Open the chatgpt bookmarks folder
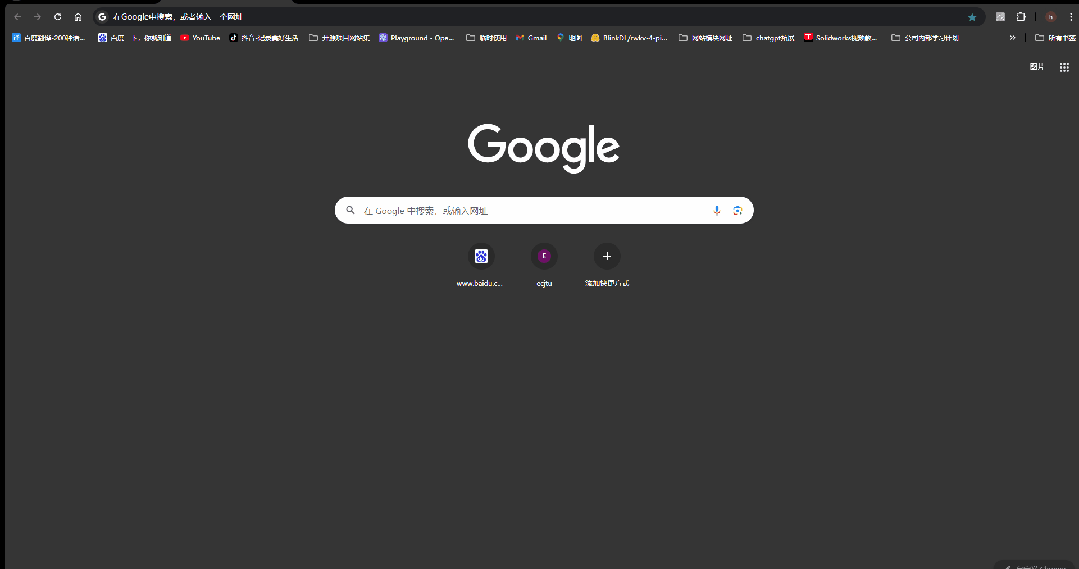Image resolution: width=1079 pixels, height=569 pixels. coord(769,38)
